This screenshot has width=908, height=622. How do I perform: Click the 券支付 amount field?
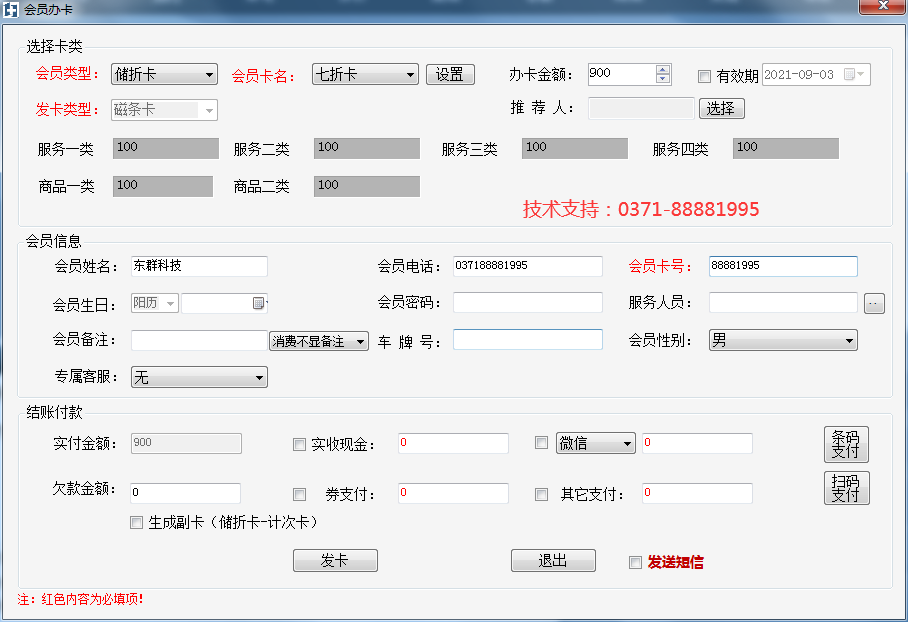click(x=453, y=493)
